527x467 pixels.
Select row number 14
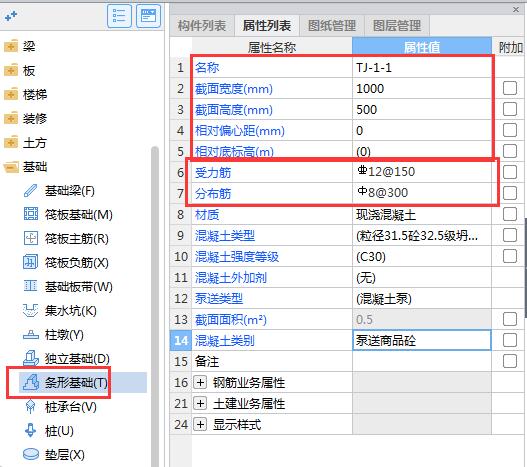(181, 340)
